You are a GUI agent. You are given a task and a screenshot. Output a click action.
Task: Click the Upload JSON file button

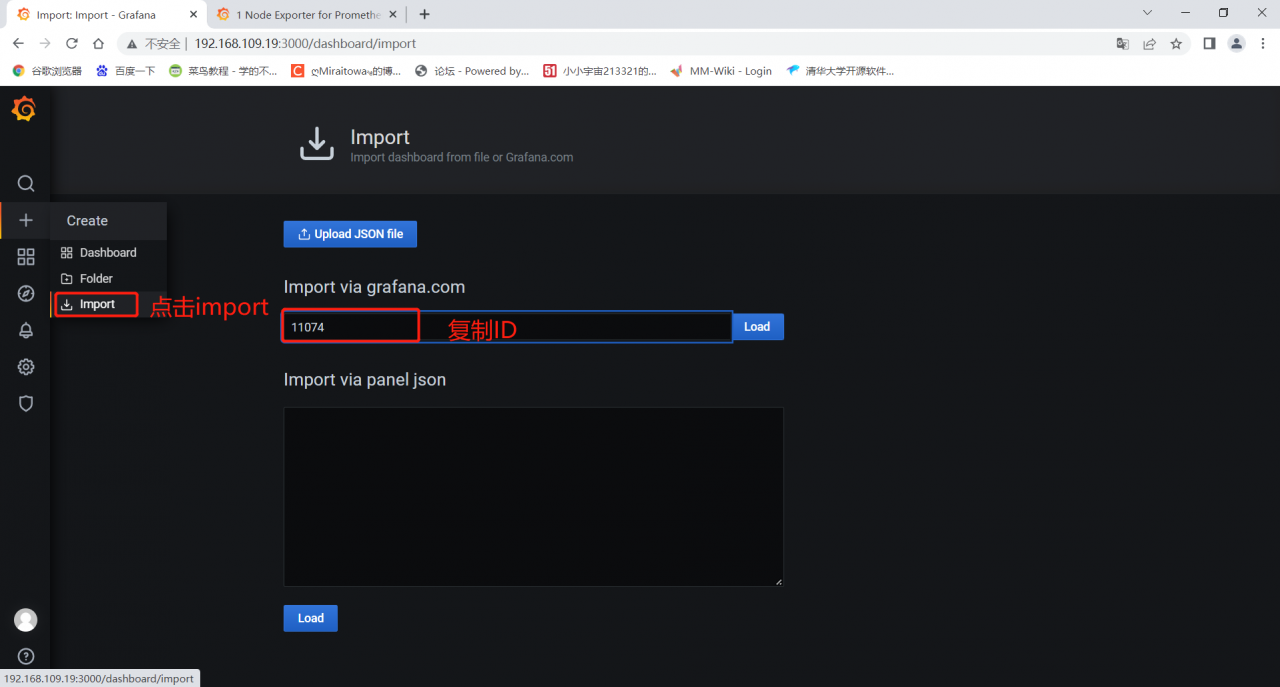coord(350,234)
